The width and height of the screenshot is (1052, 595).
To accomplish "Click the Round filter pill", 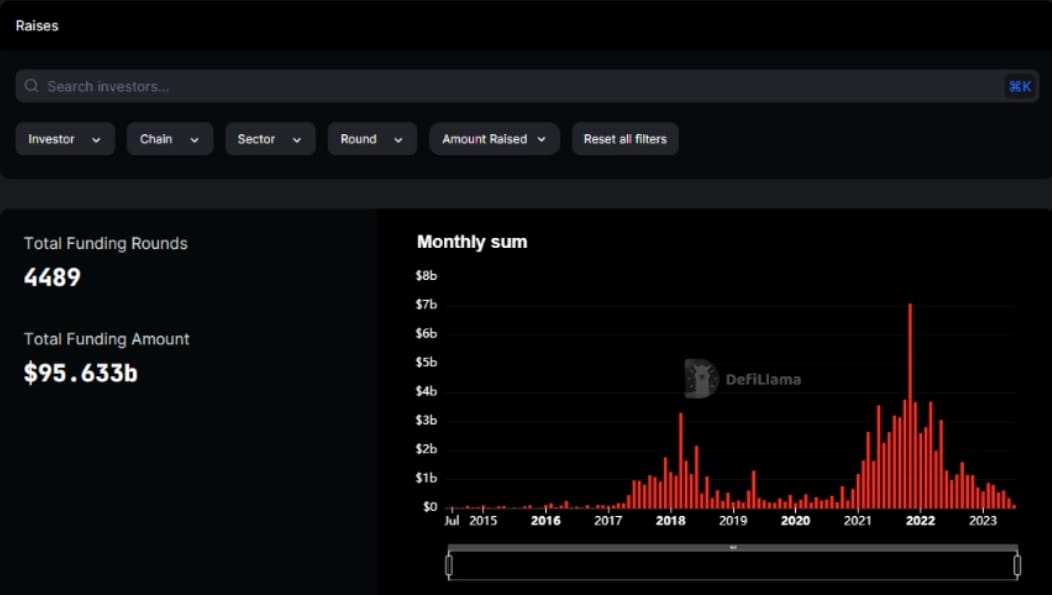I will point(372,139).
